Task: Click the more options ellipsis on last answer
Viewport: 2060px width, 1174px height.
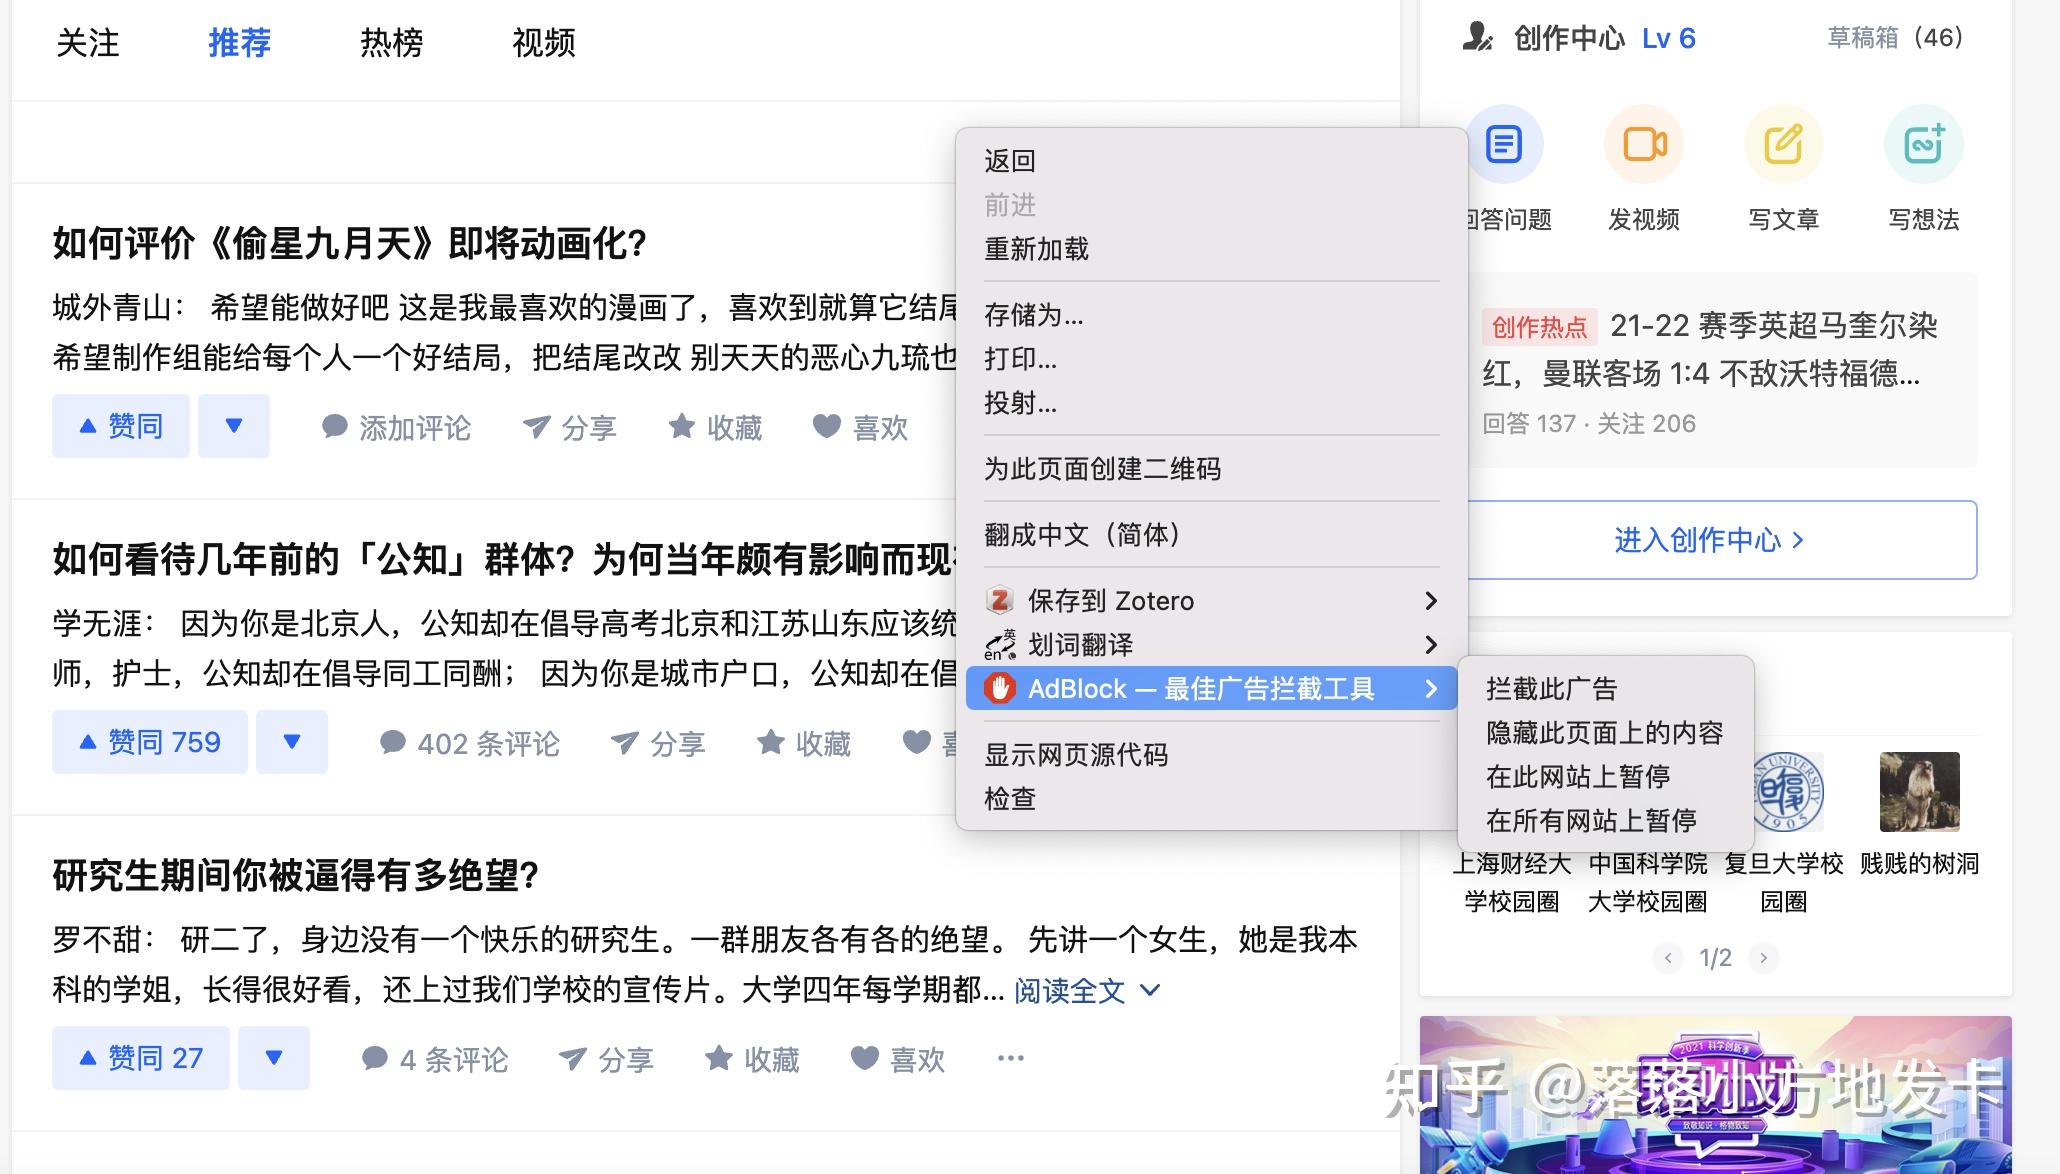Action: [1010, 1058]
